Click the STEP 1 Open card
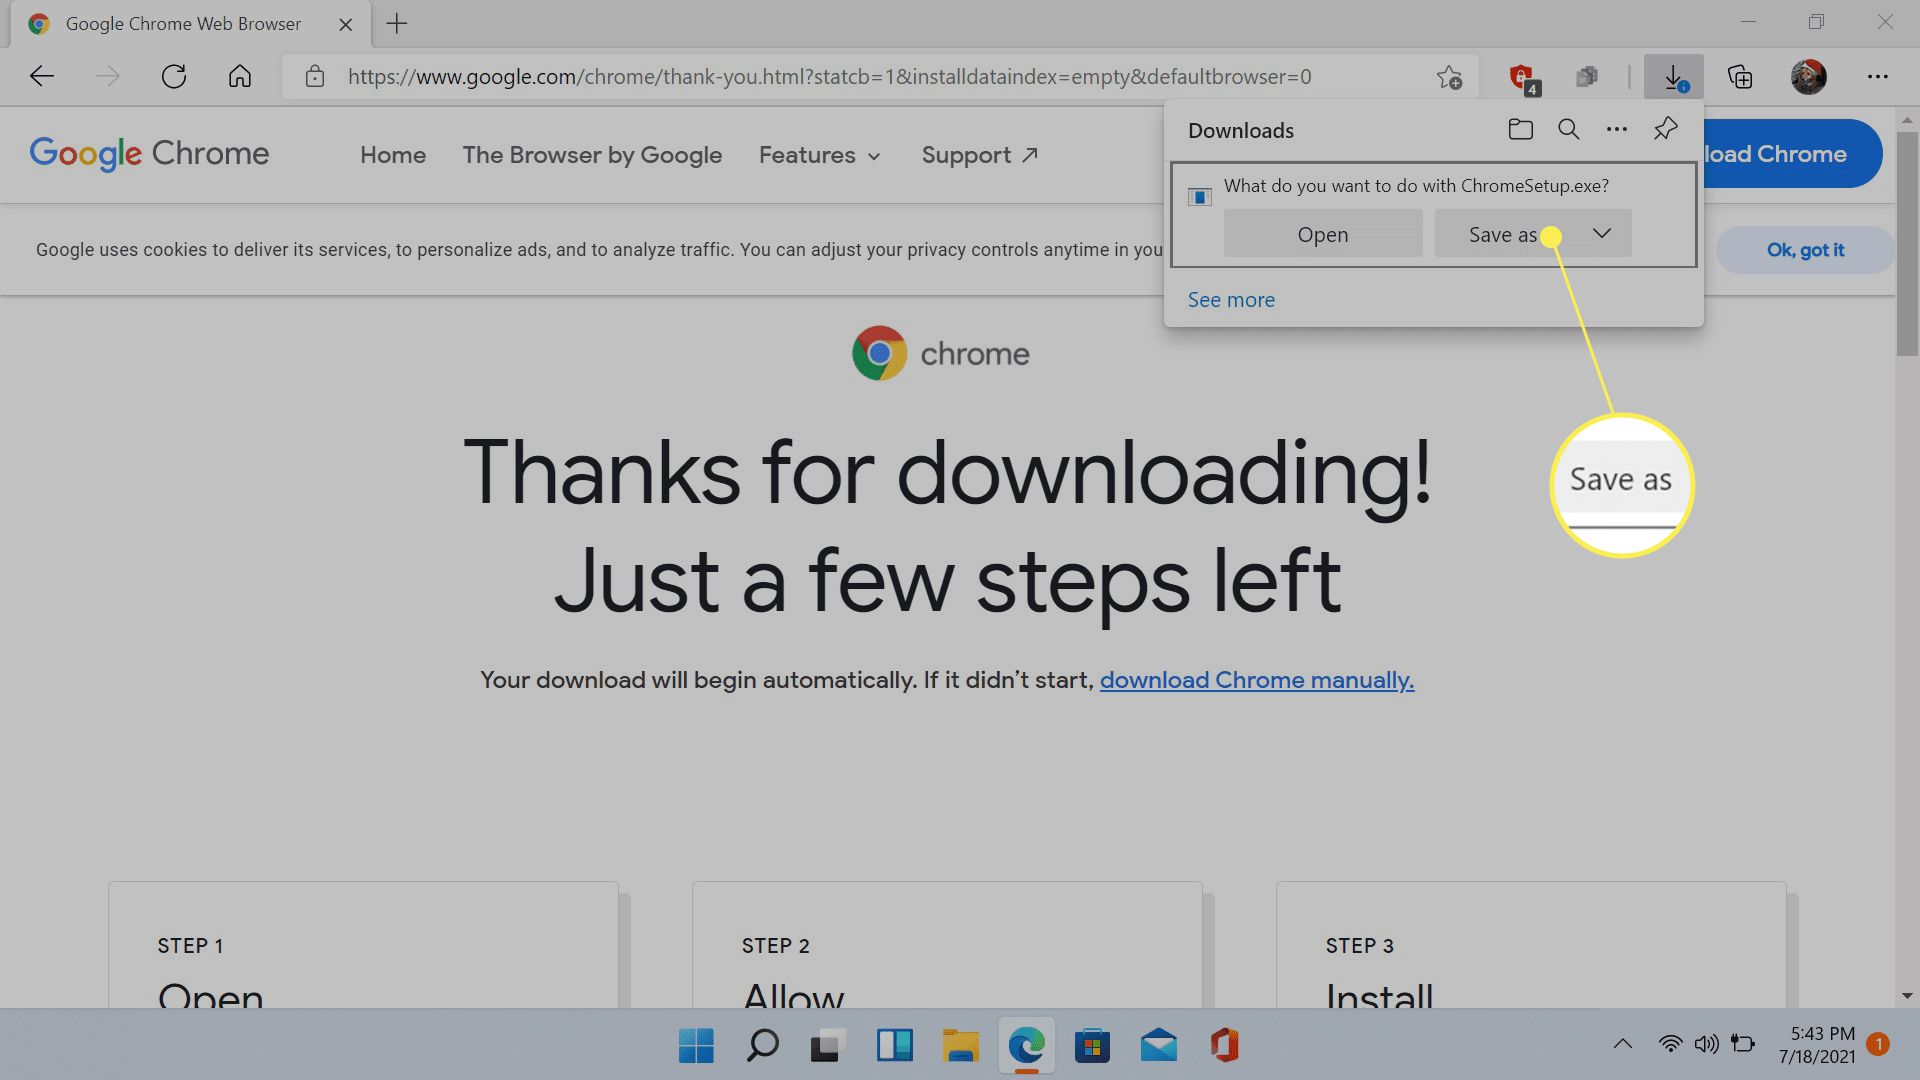Image resolution: width=1920 pixels, height=1080 pixels. (x=363, y=945)
